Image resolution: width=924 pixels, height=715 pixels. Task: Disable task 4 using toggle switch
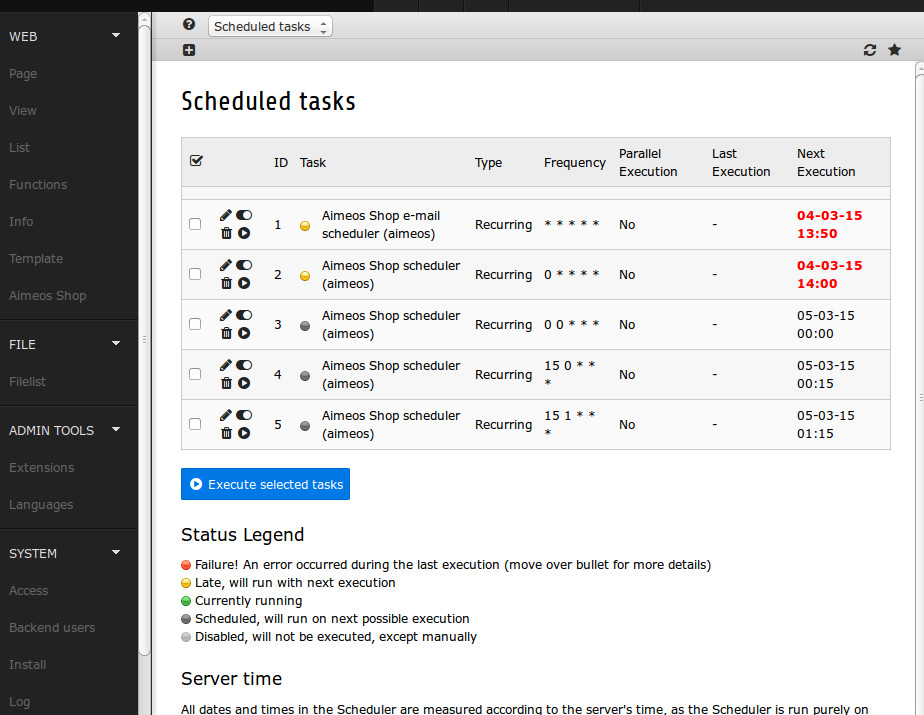tap(244, 365)
